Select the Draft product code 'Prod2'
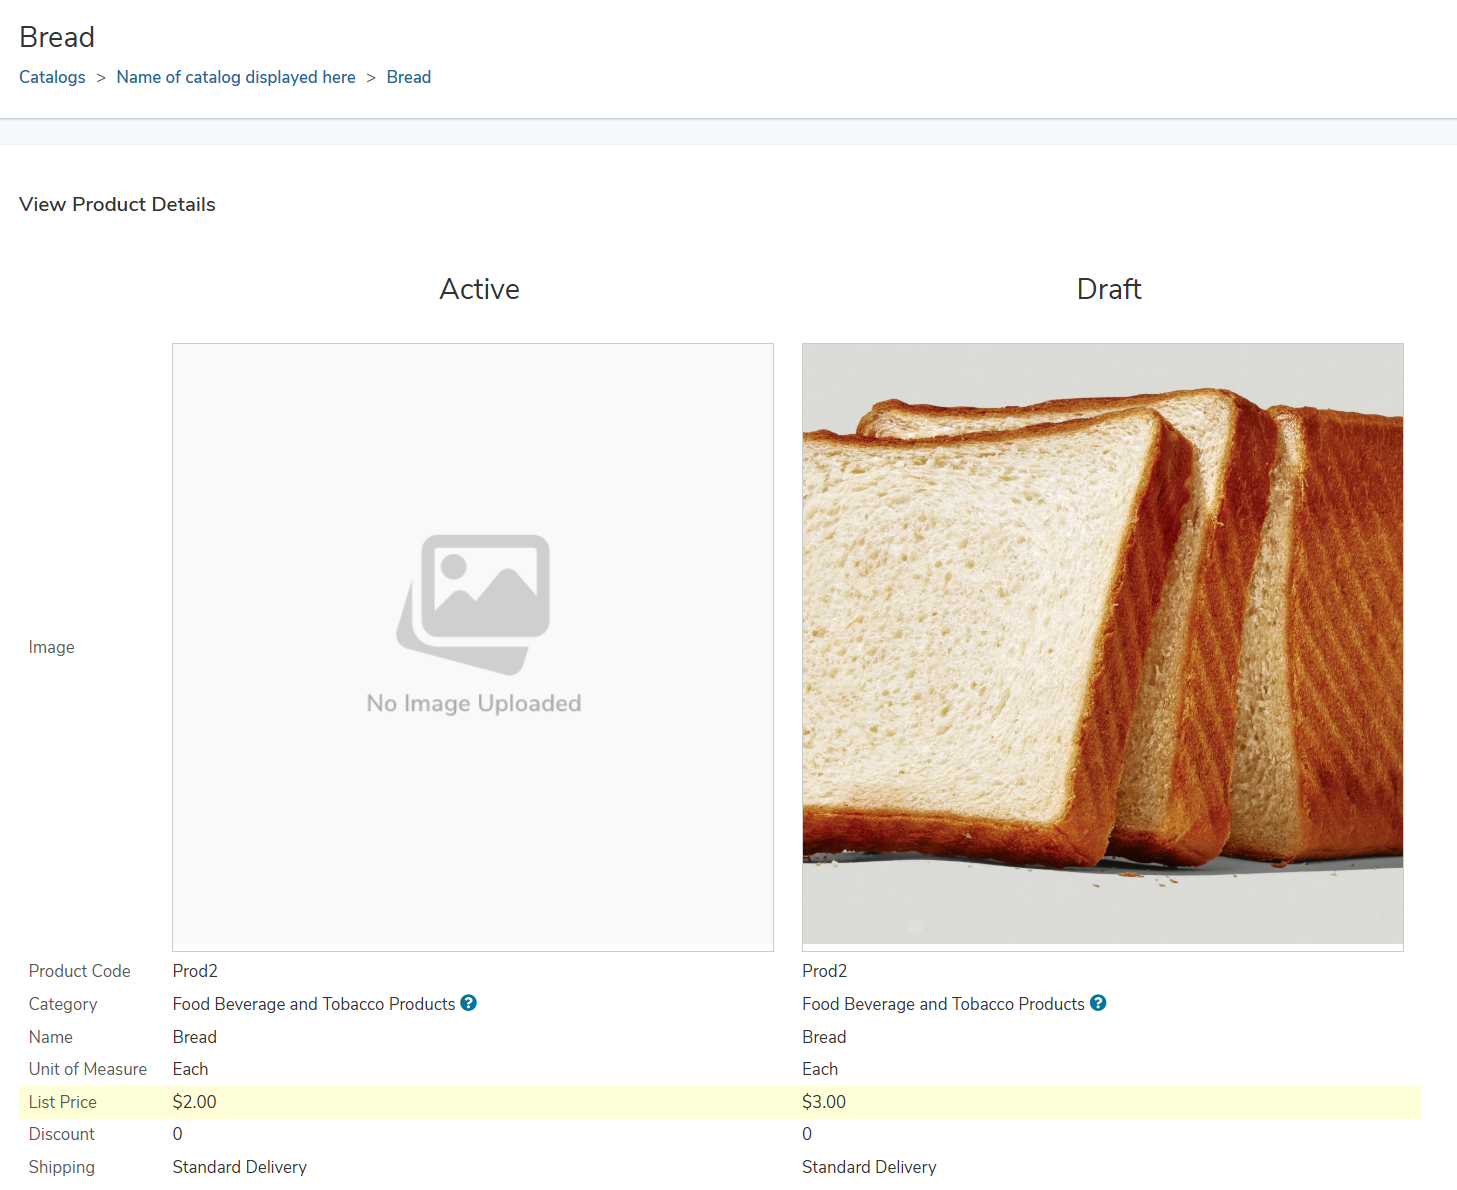1457x1190 pixels. pos(825,971)
